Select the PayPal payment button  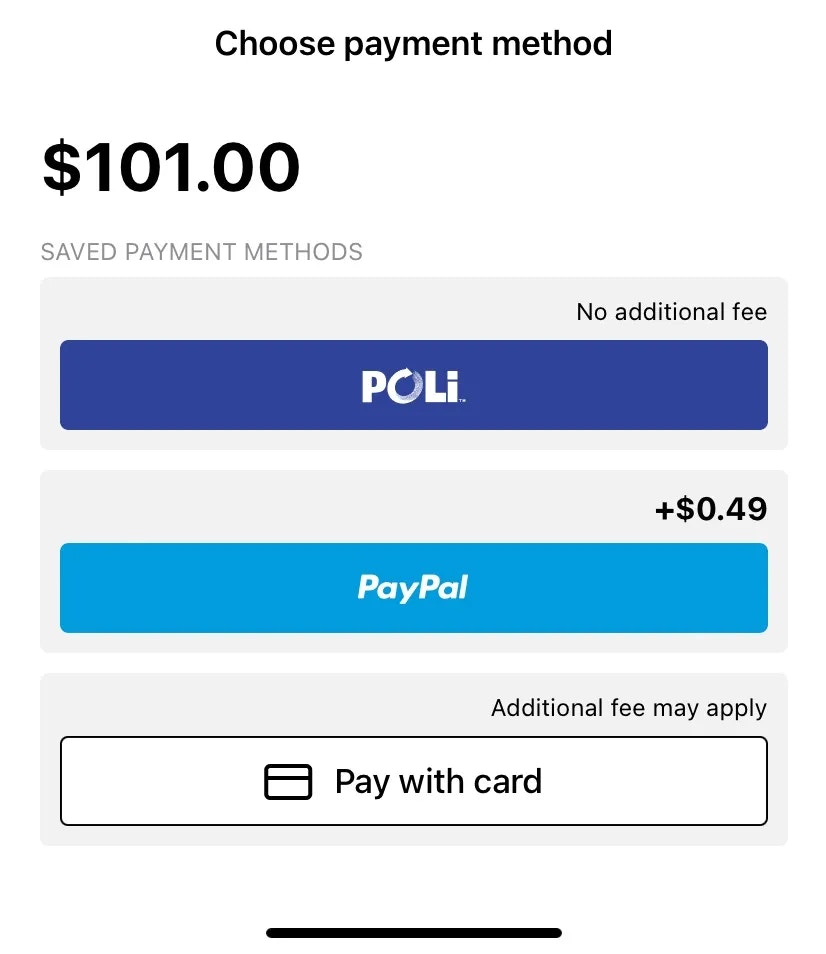tap(414, 588)
